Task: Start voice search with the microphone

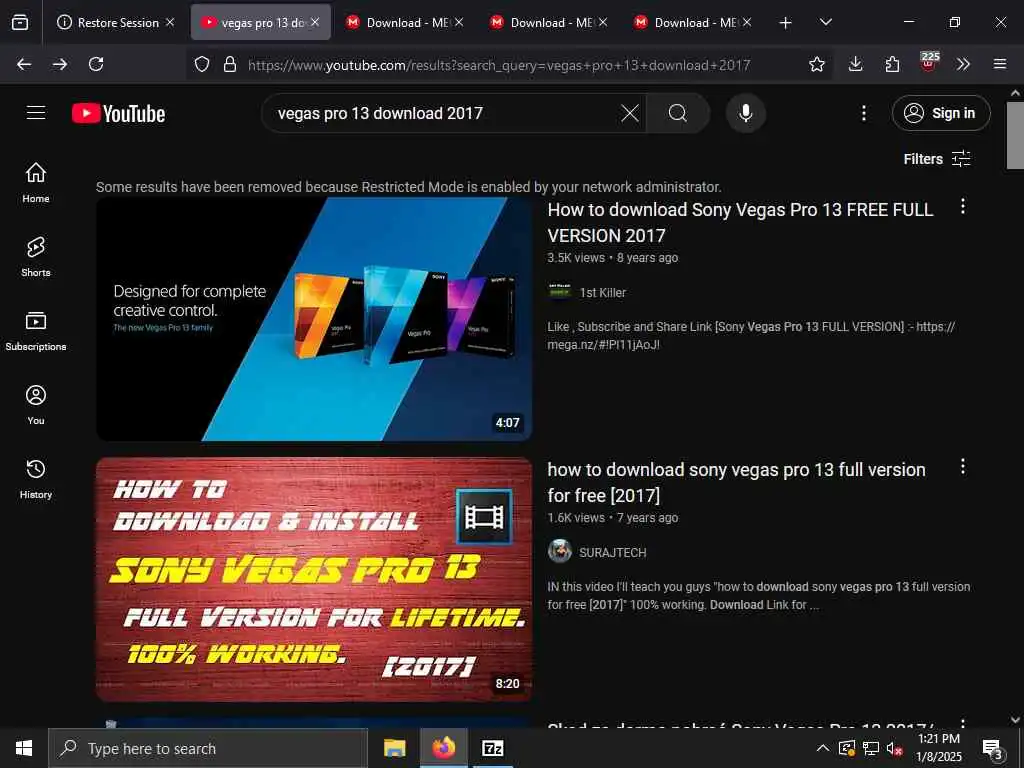Action: (745, 114)
